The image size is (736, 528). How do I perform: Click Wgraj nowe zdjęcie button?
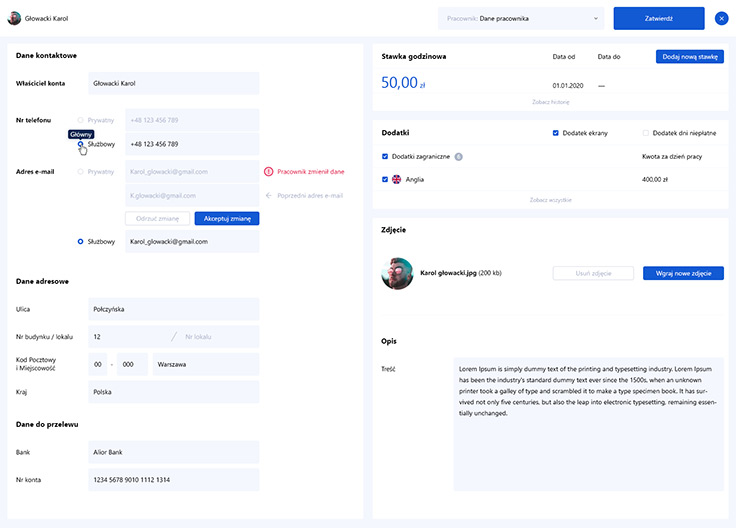pyautogui.click(x=683, y=273)
